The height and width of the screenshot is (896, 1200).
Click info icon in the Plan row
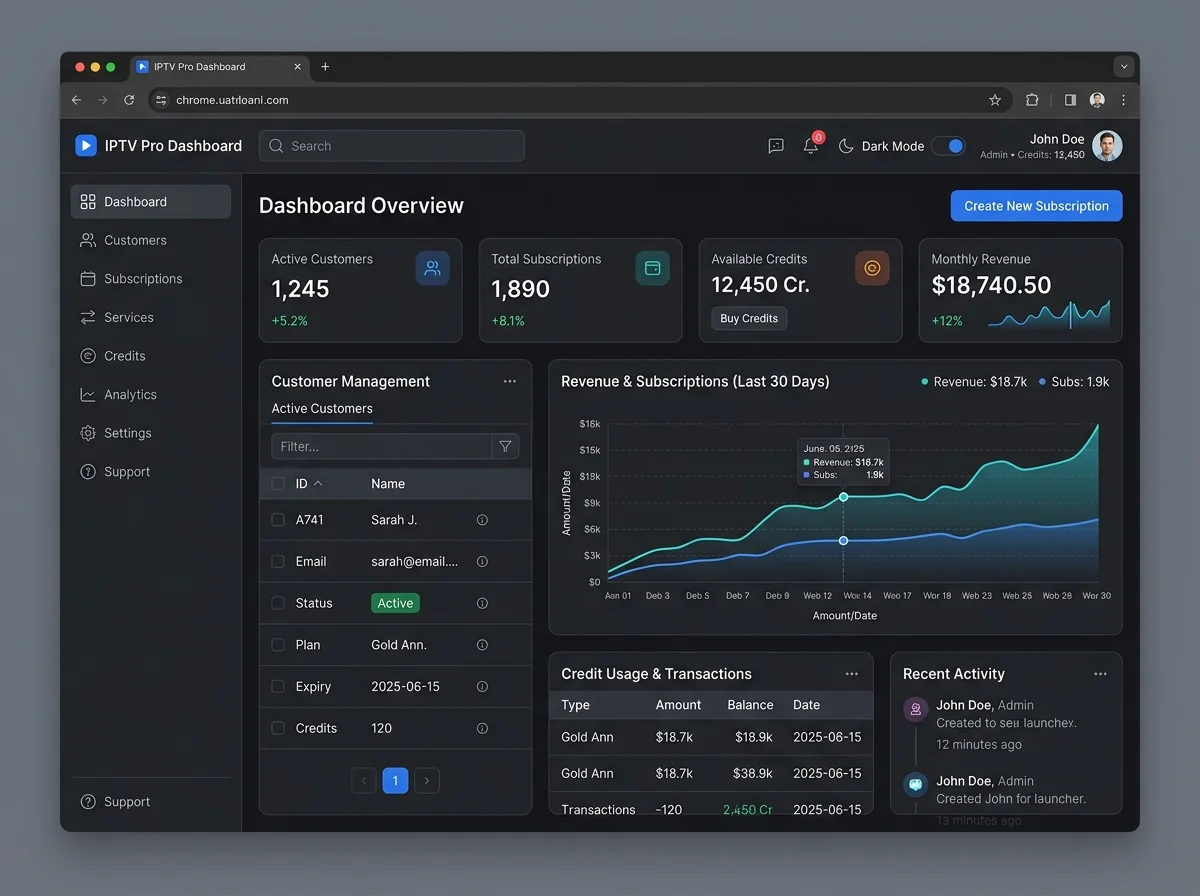click(482, 645)
